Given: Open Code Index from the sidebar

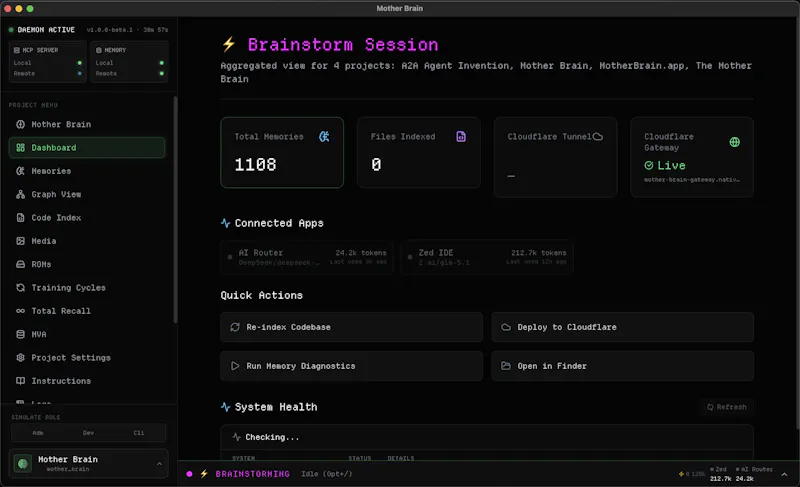Looking at the screenshot, I should click(x=87, y=218).
